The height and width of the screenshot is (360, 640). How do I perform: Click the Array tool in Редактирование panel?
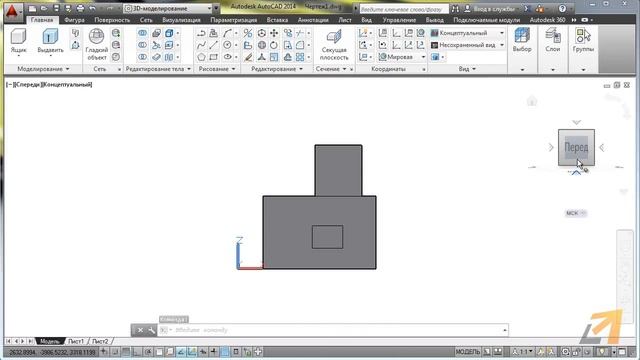coord(300,57)
